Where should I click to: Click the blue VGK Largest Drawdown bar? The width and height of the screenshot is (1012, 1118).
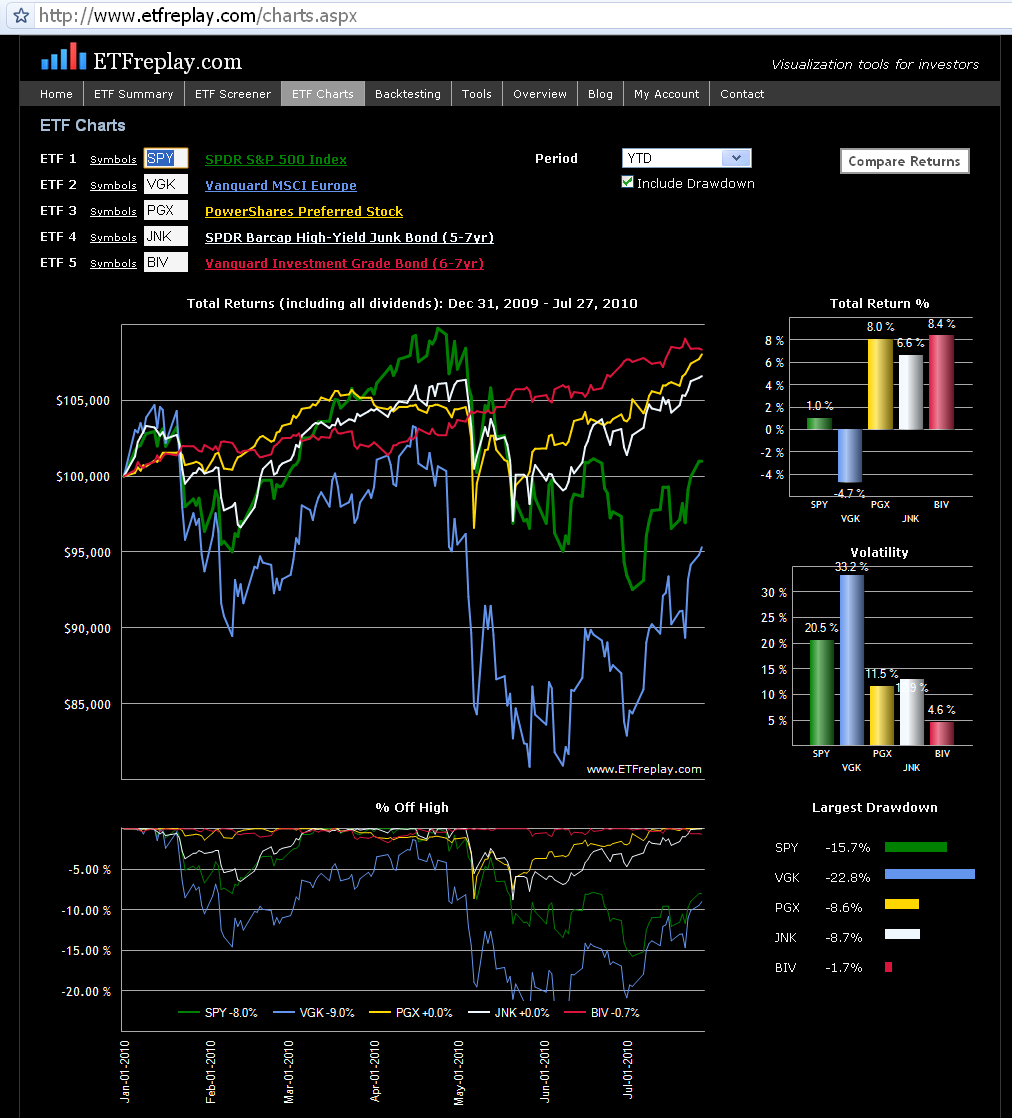(x=930, y=874)
